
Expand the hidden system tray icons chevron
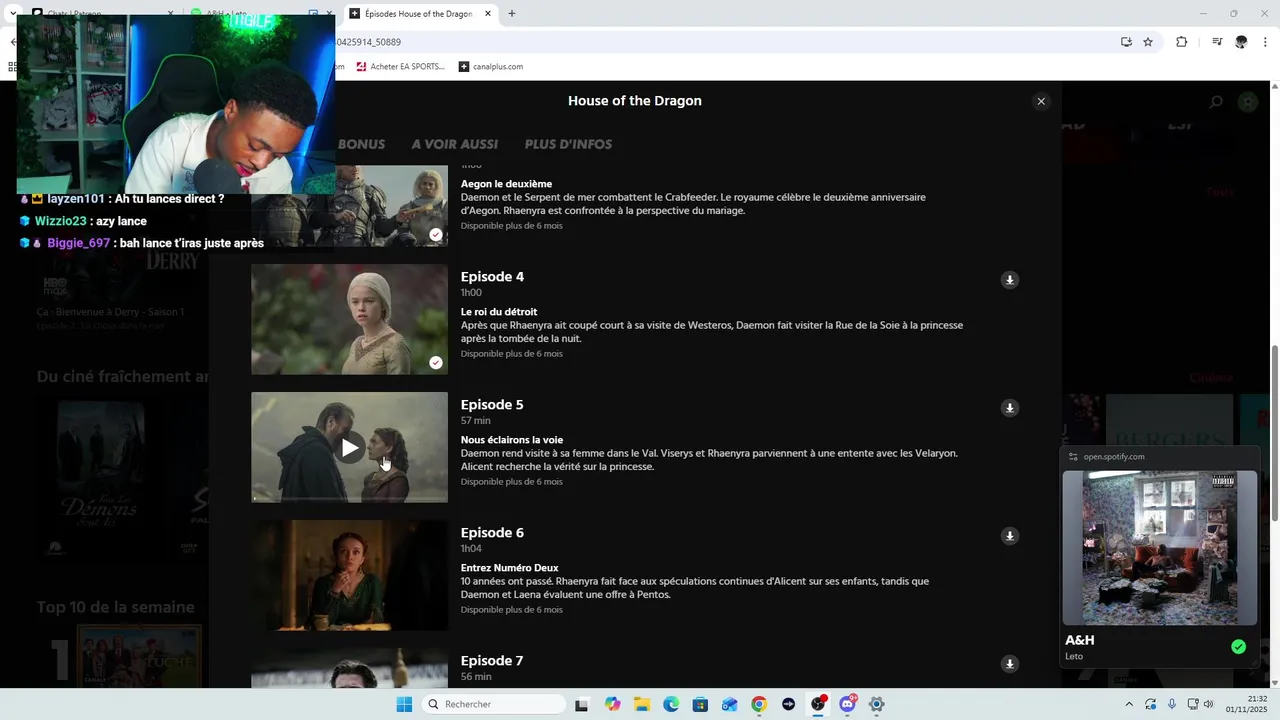click(1130, 704)
